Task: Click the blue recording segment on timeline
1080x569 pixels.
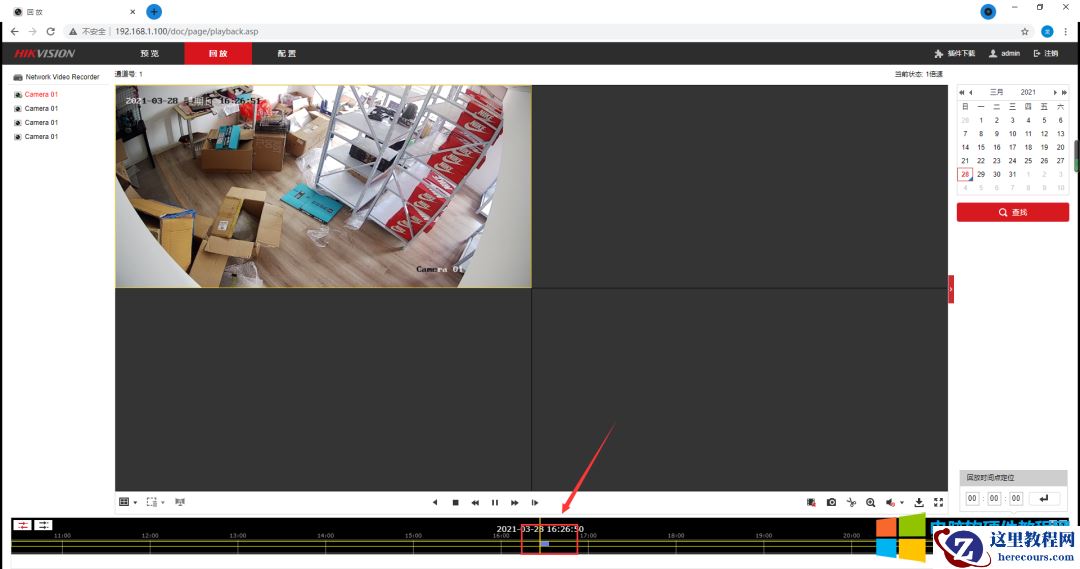Action: click(x=545, y=544)
